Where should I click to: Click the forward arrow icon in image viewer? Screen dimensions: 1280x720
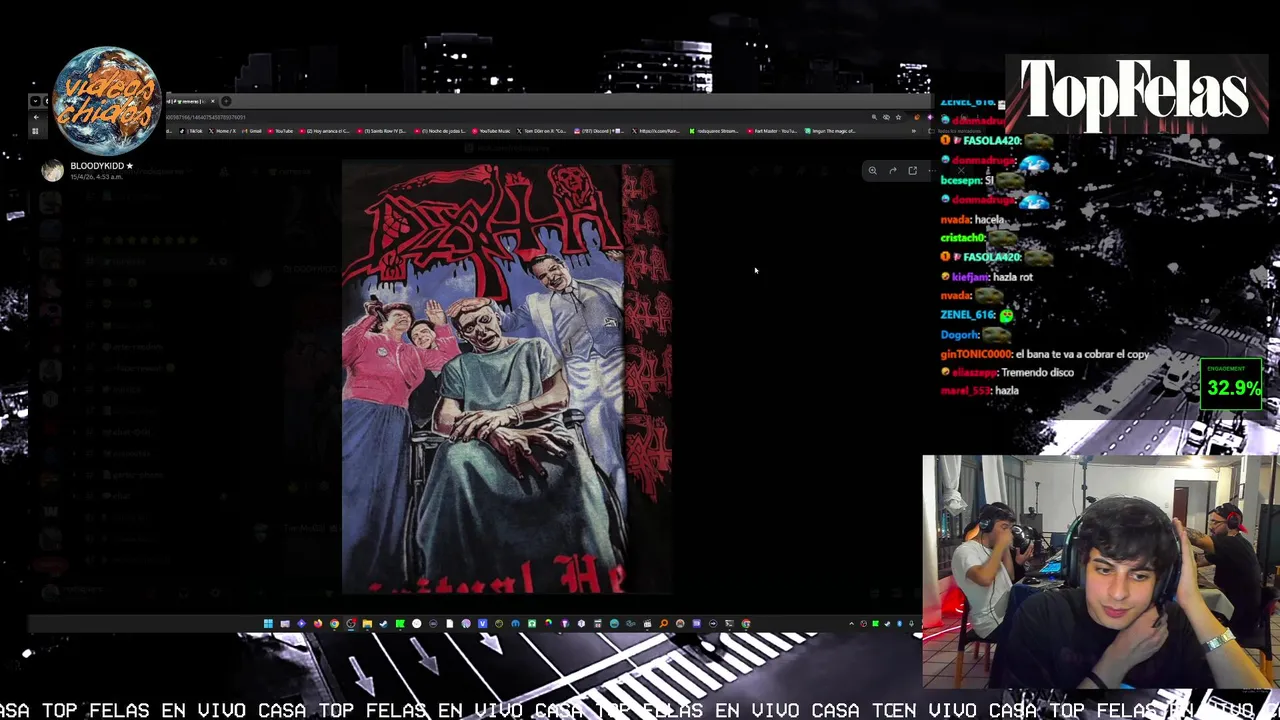(893, 171)
